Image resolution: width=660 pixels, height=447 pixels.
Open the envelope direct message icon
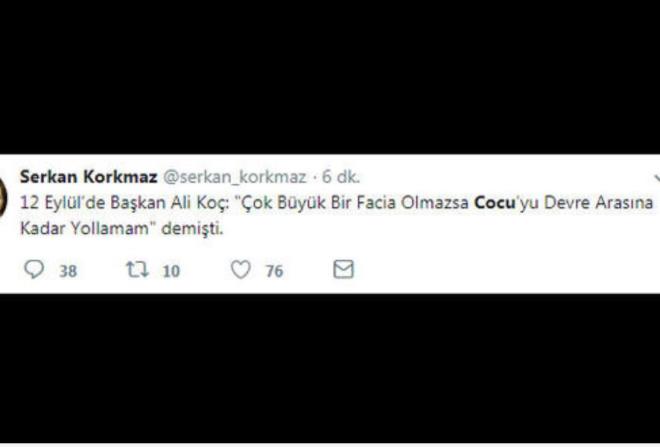(x=343, y=269)
